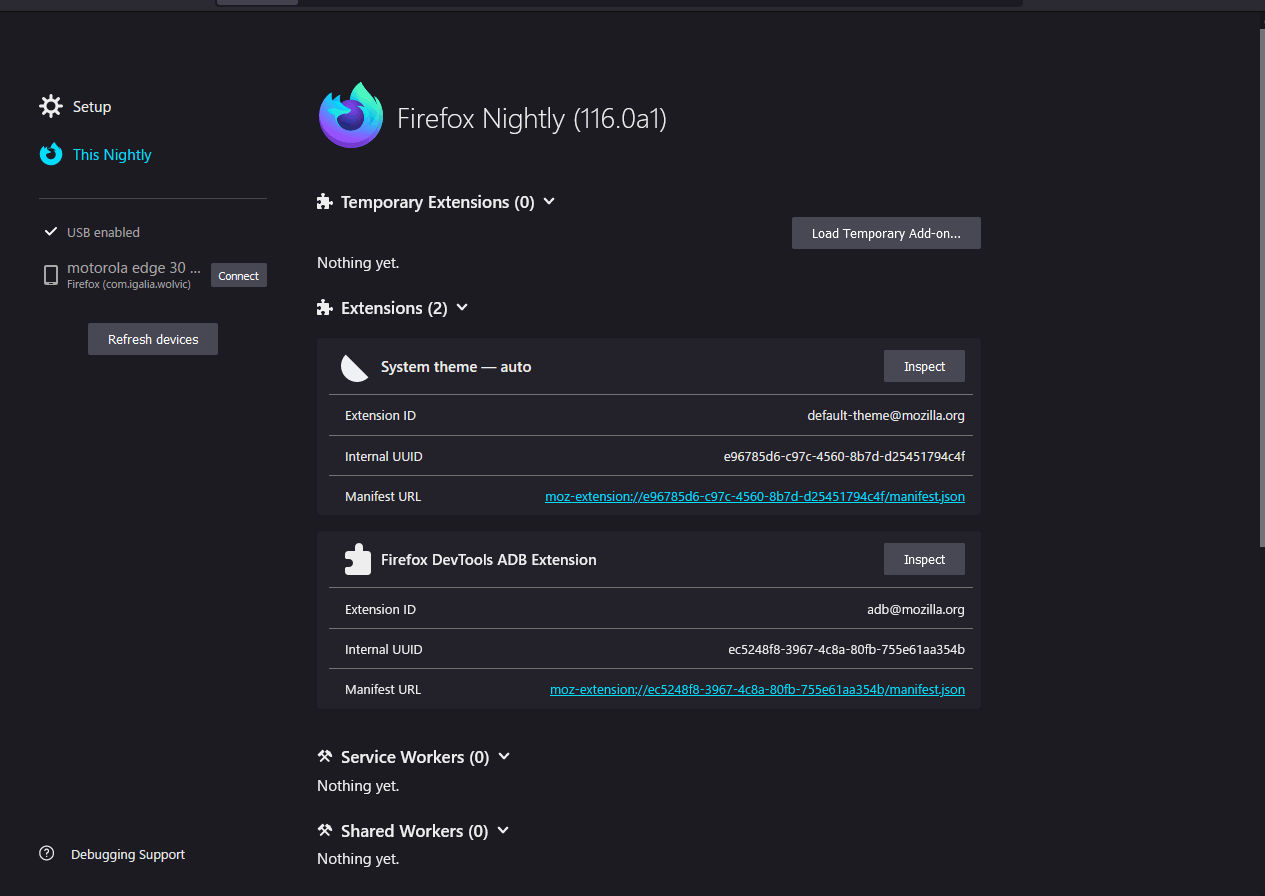Click the motorola edge phone device icon
The image size is (1265, 896).
tap(51, 275)
